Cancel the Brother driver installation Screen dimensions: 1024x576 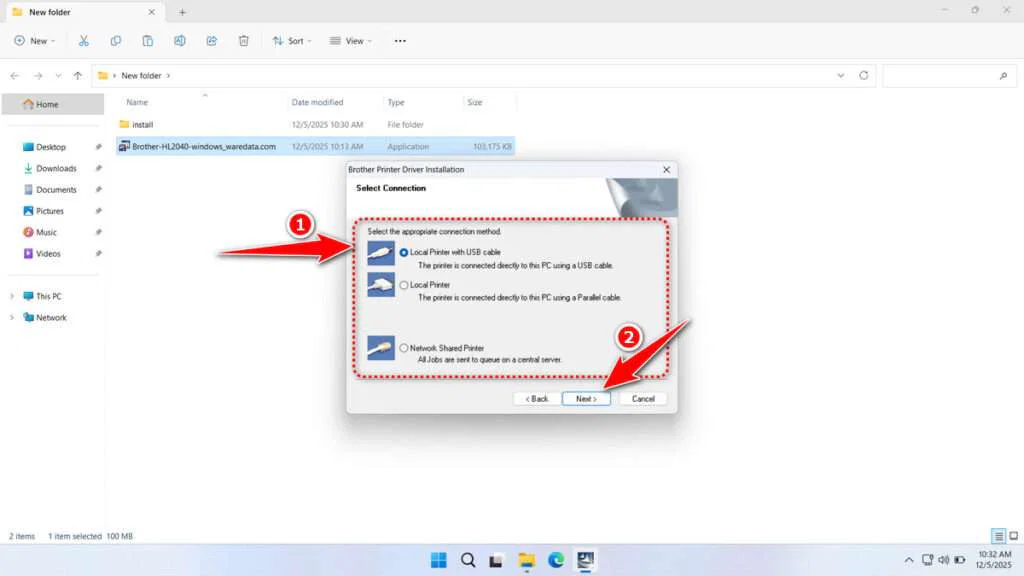[642, 397]
